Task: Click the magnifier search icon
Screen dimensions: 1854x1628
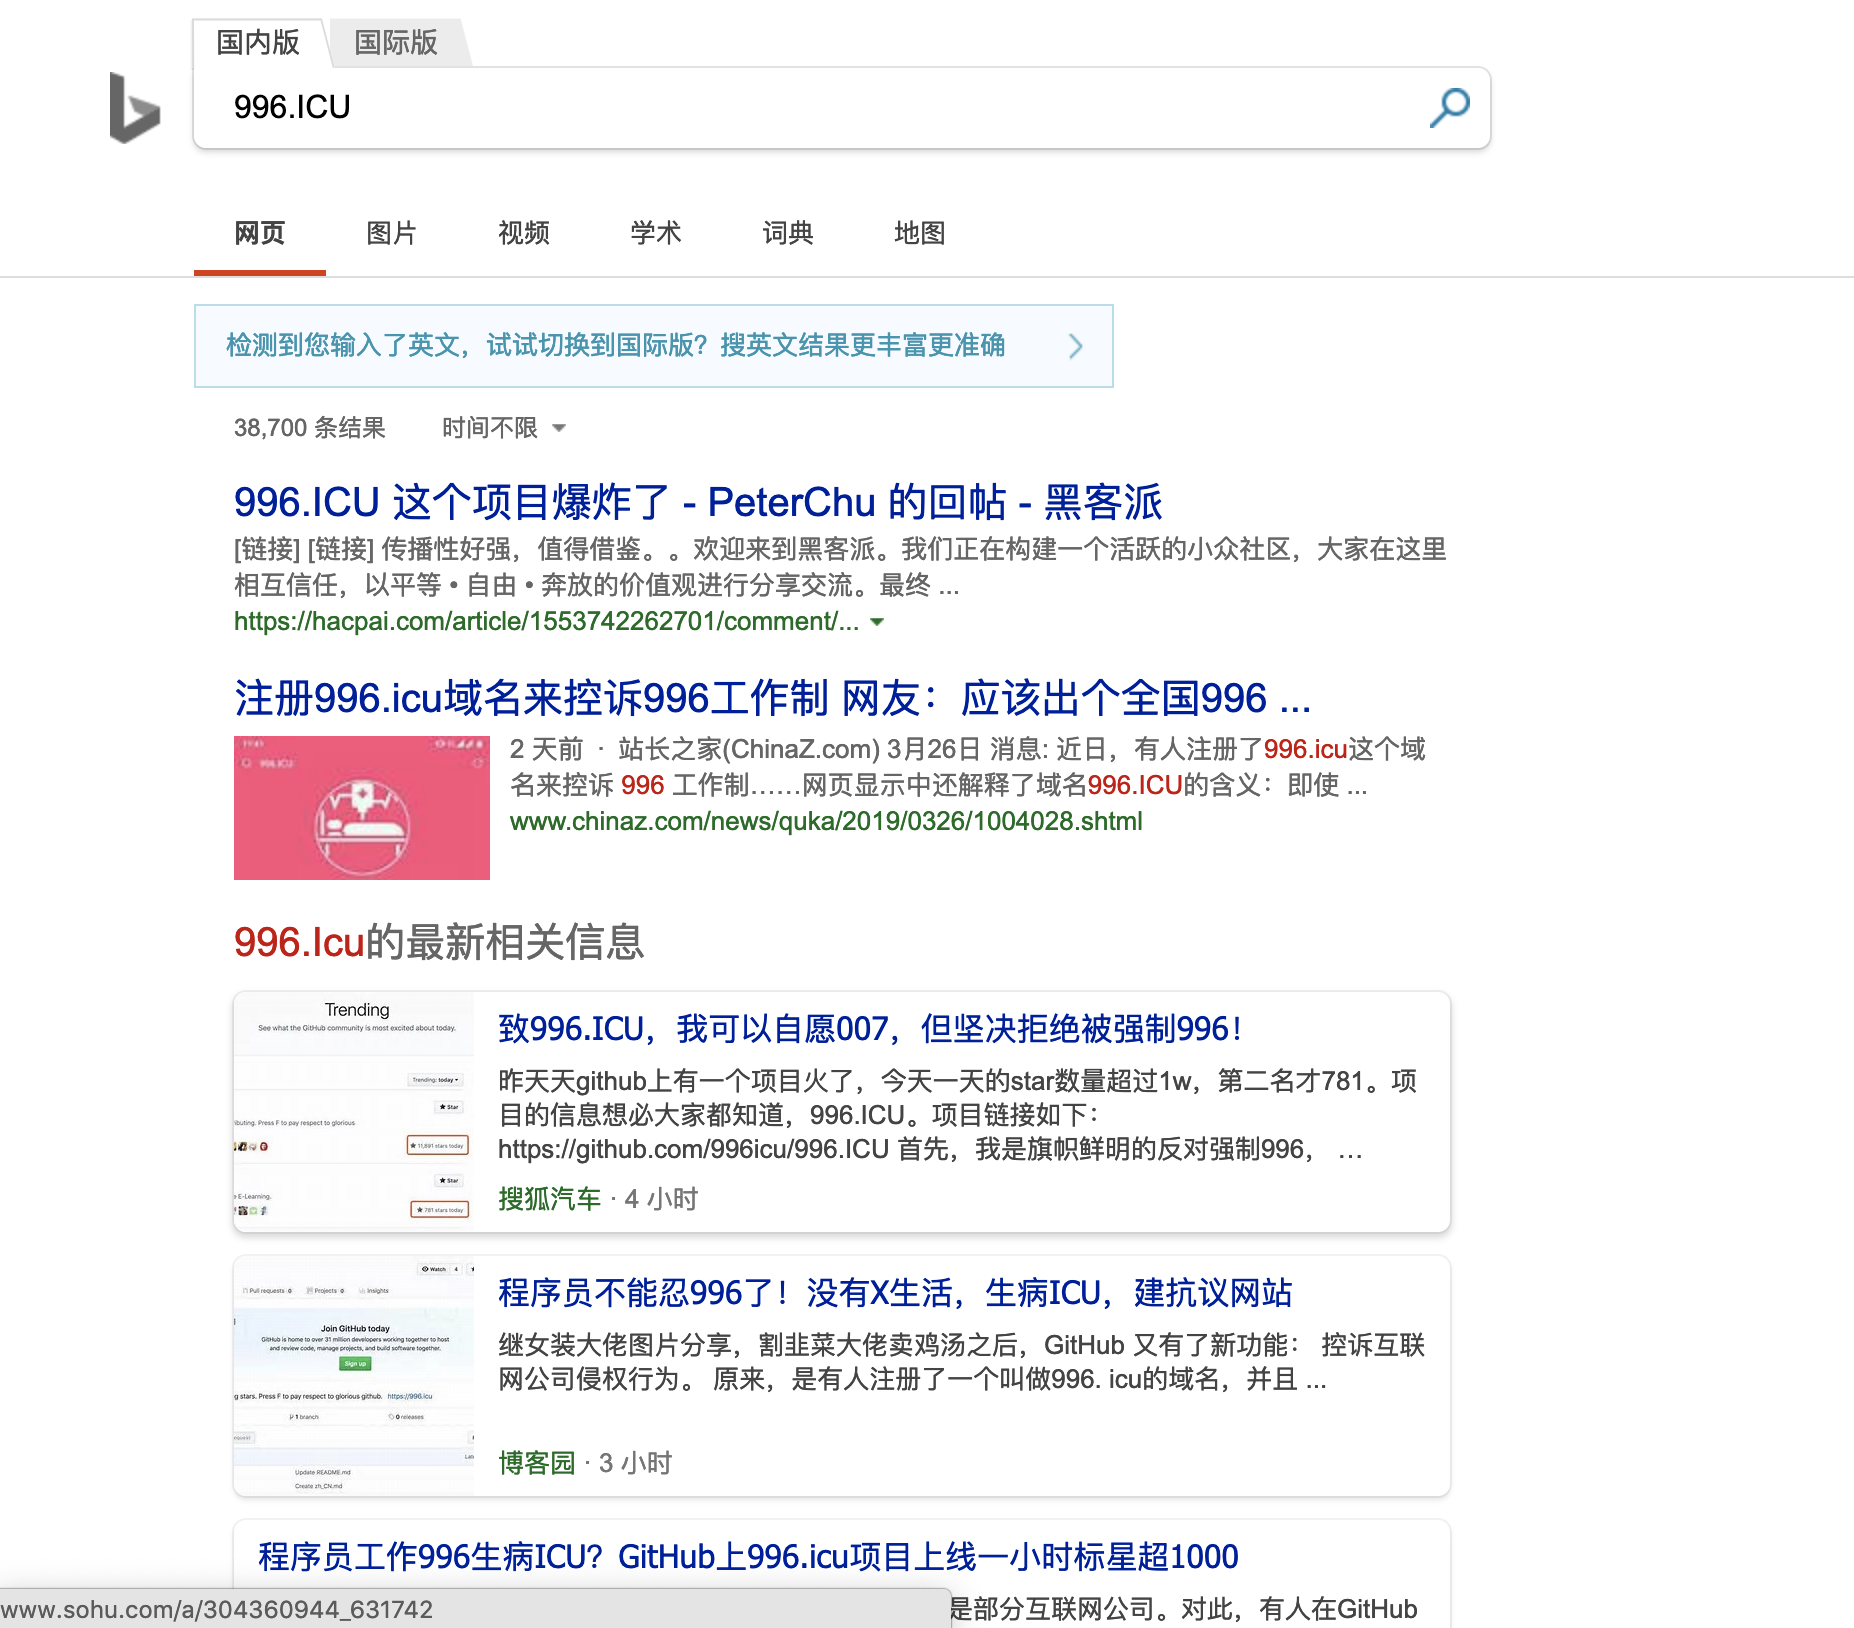Action: tap(1449, 108)
